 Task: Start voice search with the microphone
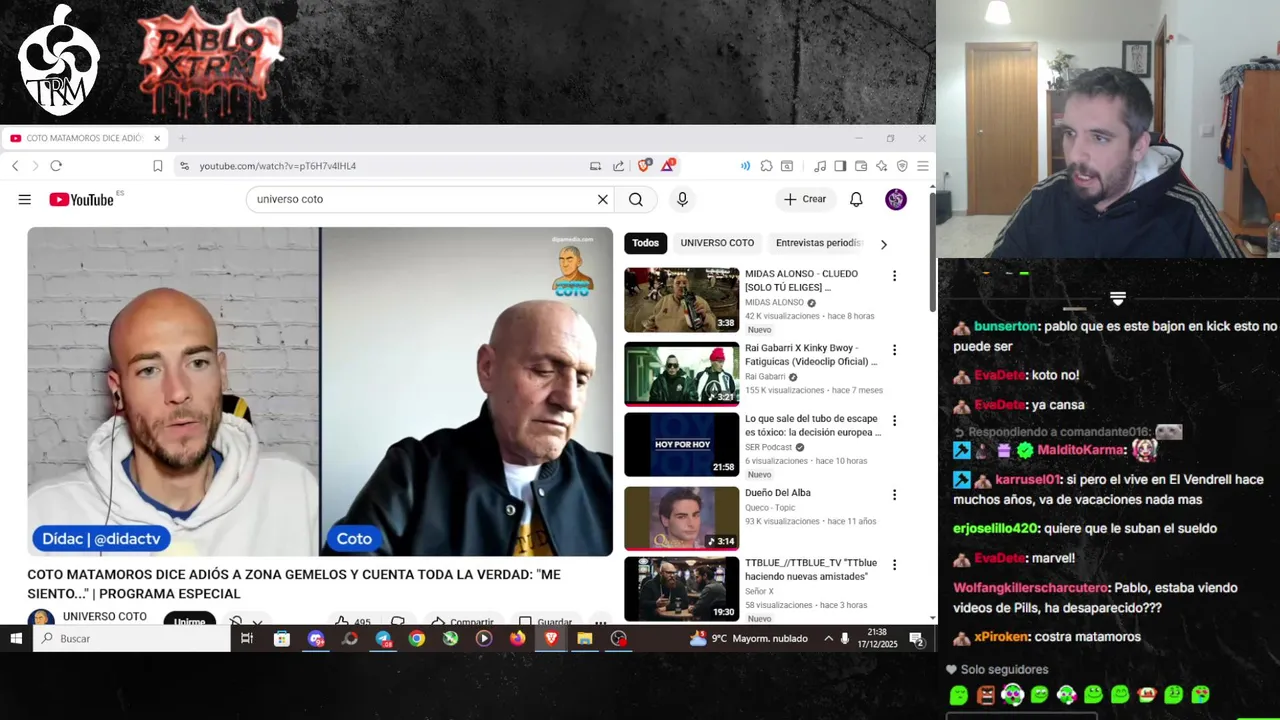682,199
